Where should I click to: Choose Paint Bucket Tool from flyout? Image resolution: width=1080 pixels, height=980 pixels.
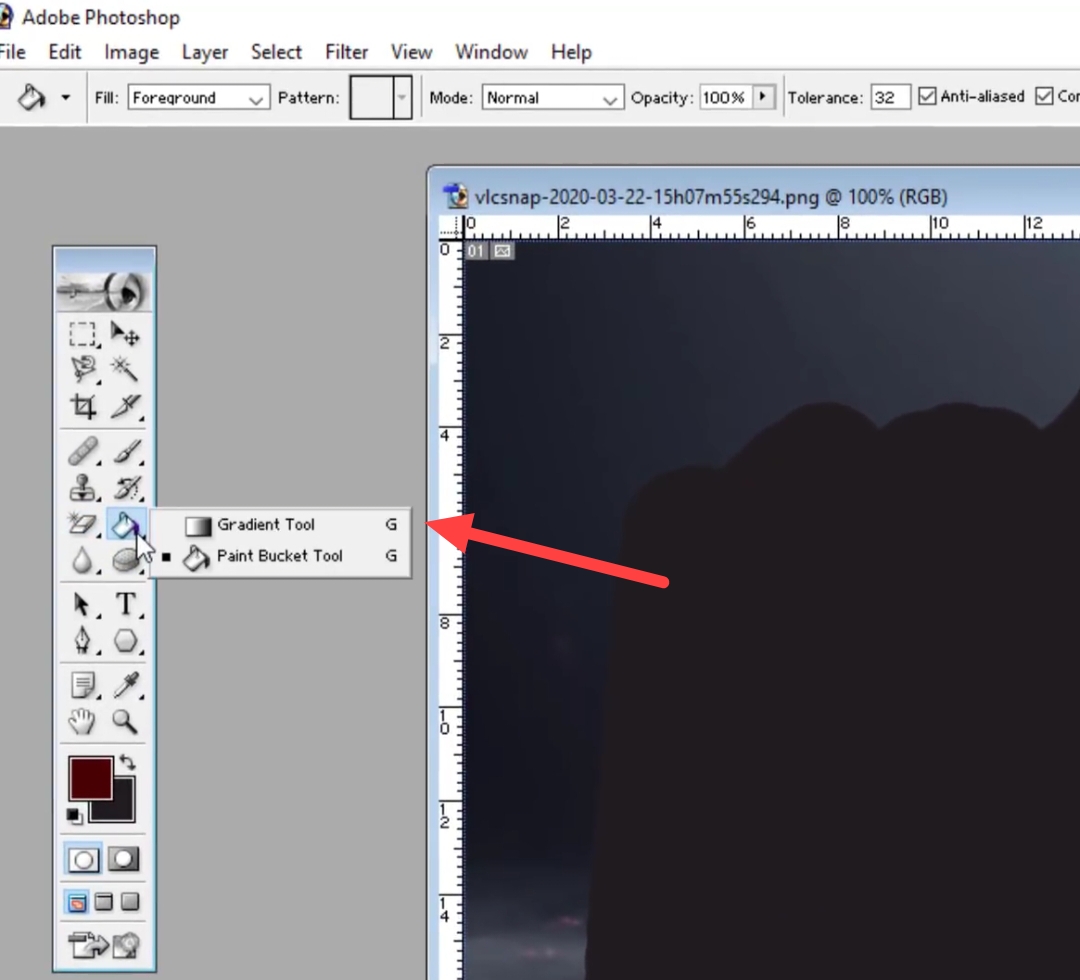280,556
